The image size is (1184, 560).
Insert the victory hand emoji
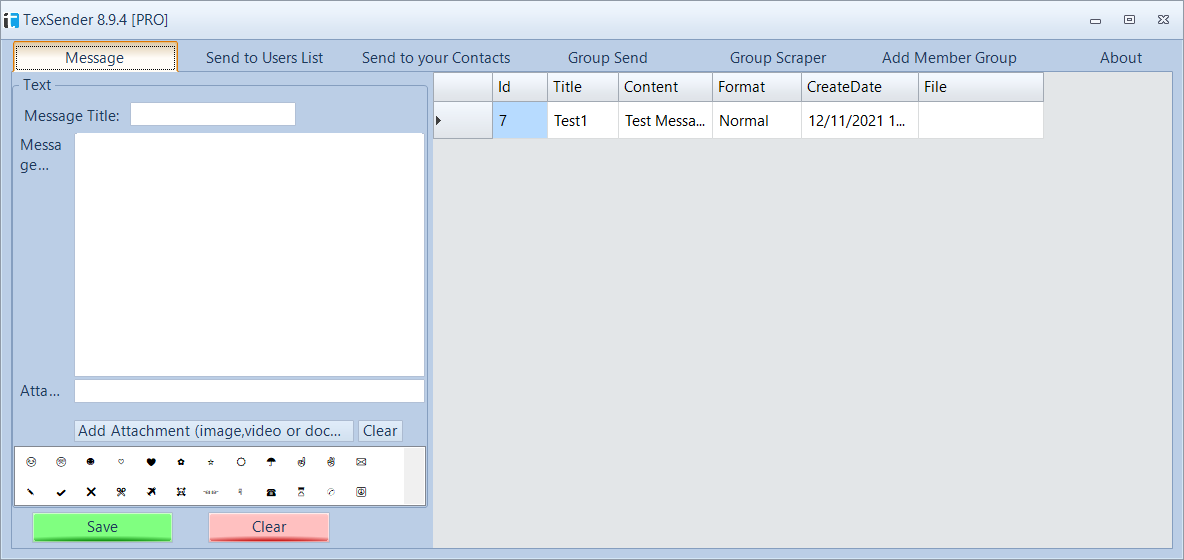tap(331, 461)
